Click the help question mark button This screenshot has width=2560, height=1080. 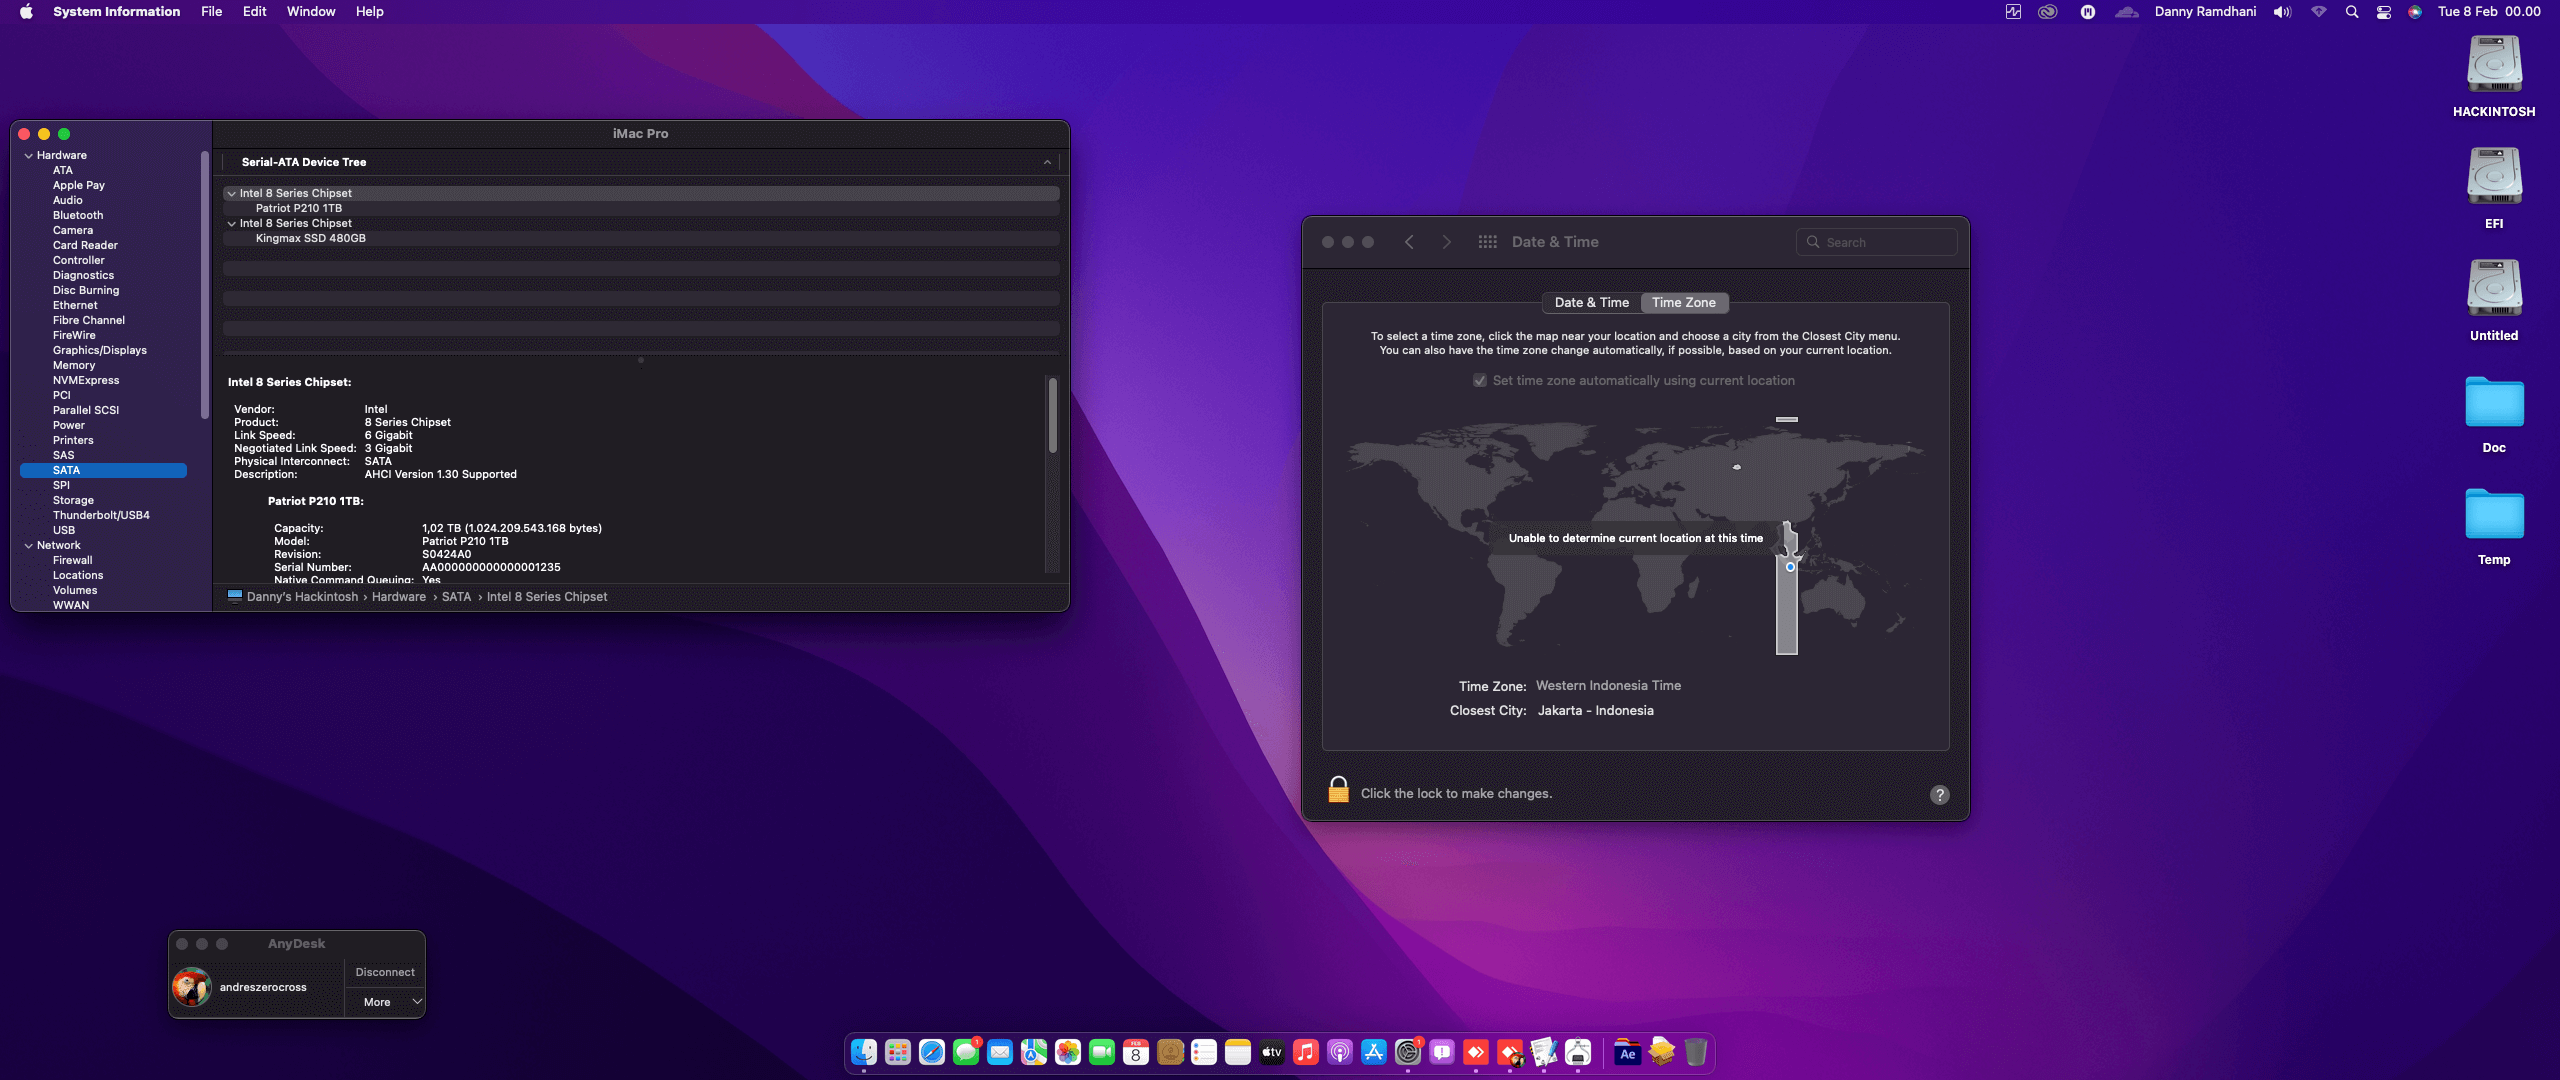point(1939,795)
